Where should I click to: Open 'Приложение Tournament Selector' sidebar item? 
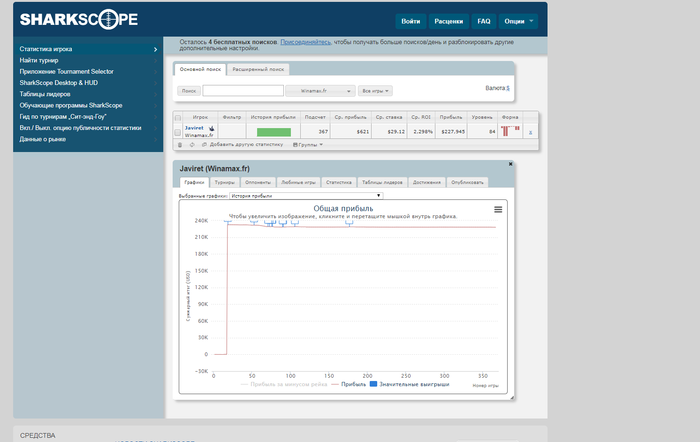[x=88, y=71]
